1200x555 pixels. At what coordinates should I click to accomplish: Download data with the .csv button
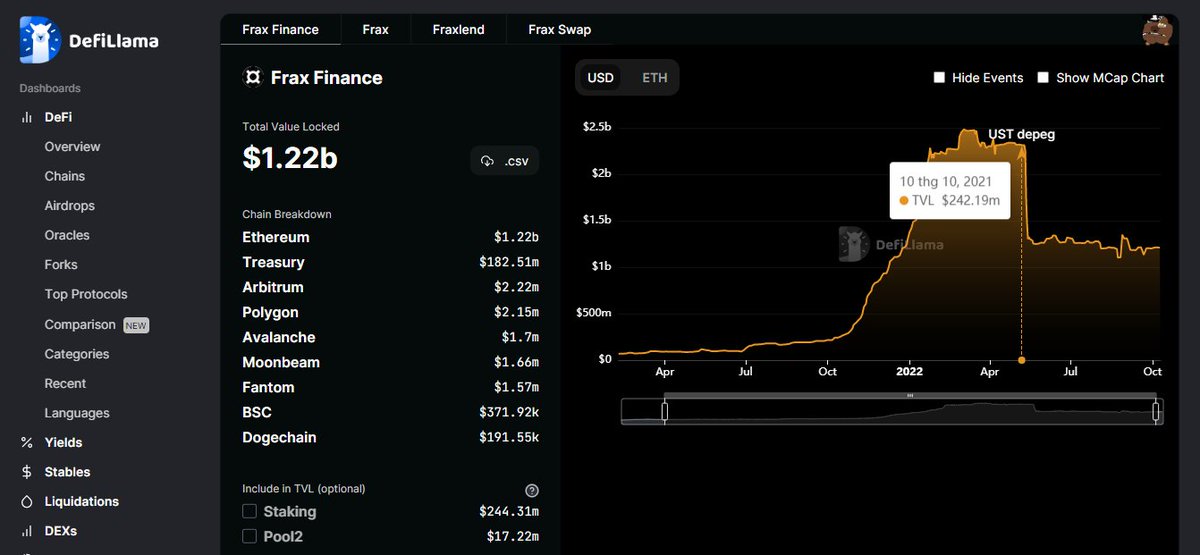coord(505,161)
